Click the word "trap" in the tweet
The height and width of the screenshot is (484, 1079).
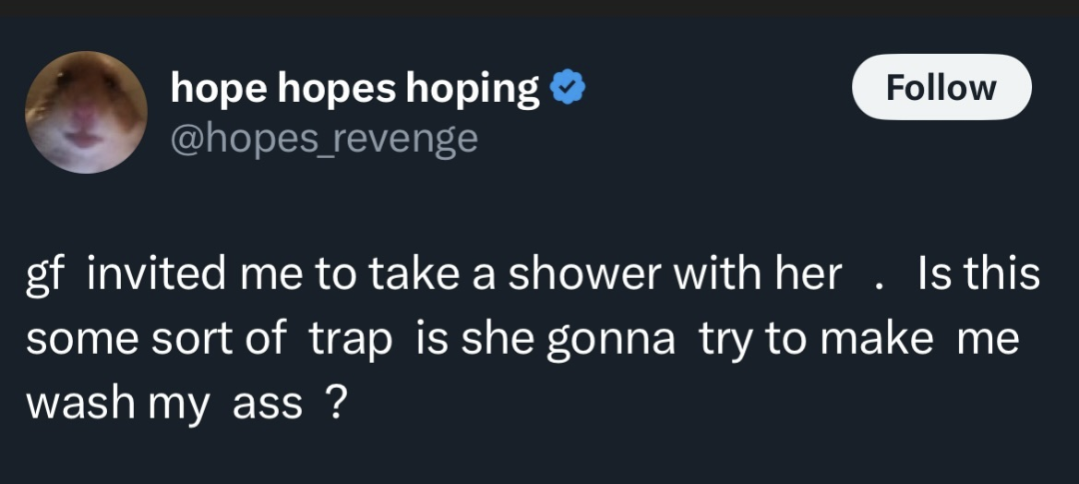[349, 340]
